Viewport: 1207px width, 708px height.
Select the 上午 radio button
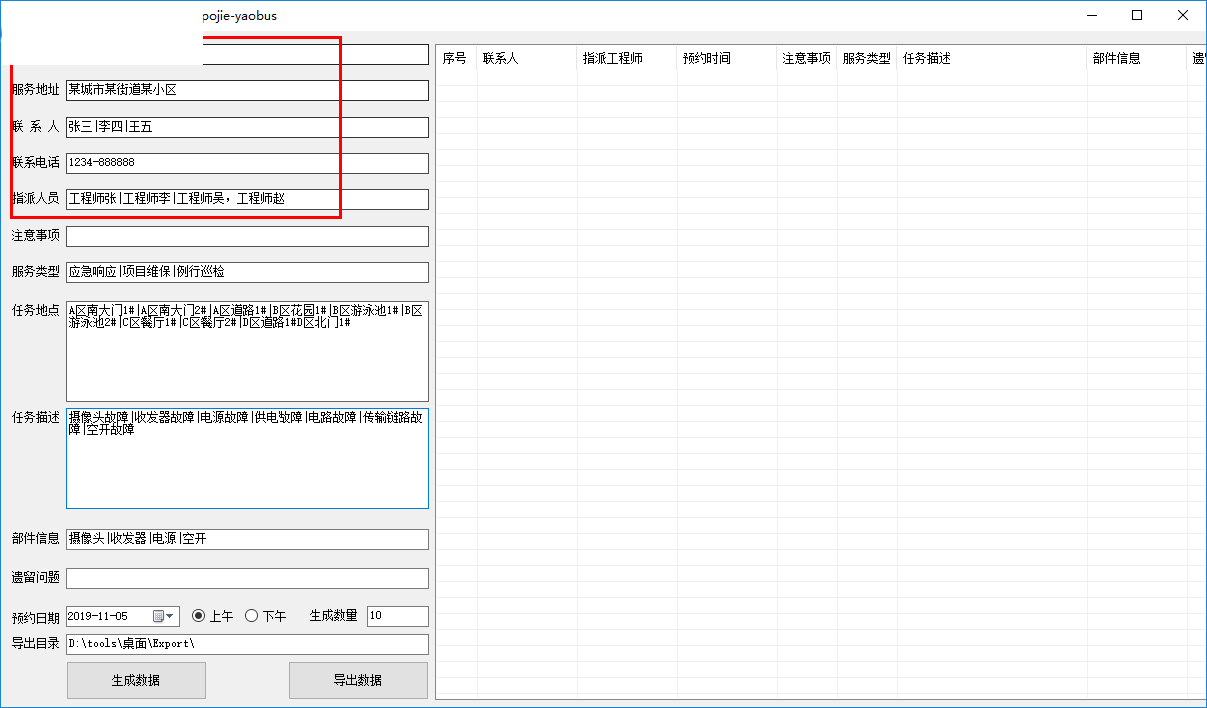(198, 616)
